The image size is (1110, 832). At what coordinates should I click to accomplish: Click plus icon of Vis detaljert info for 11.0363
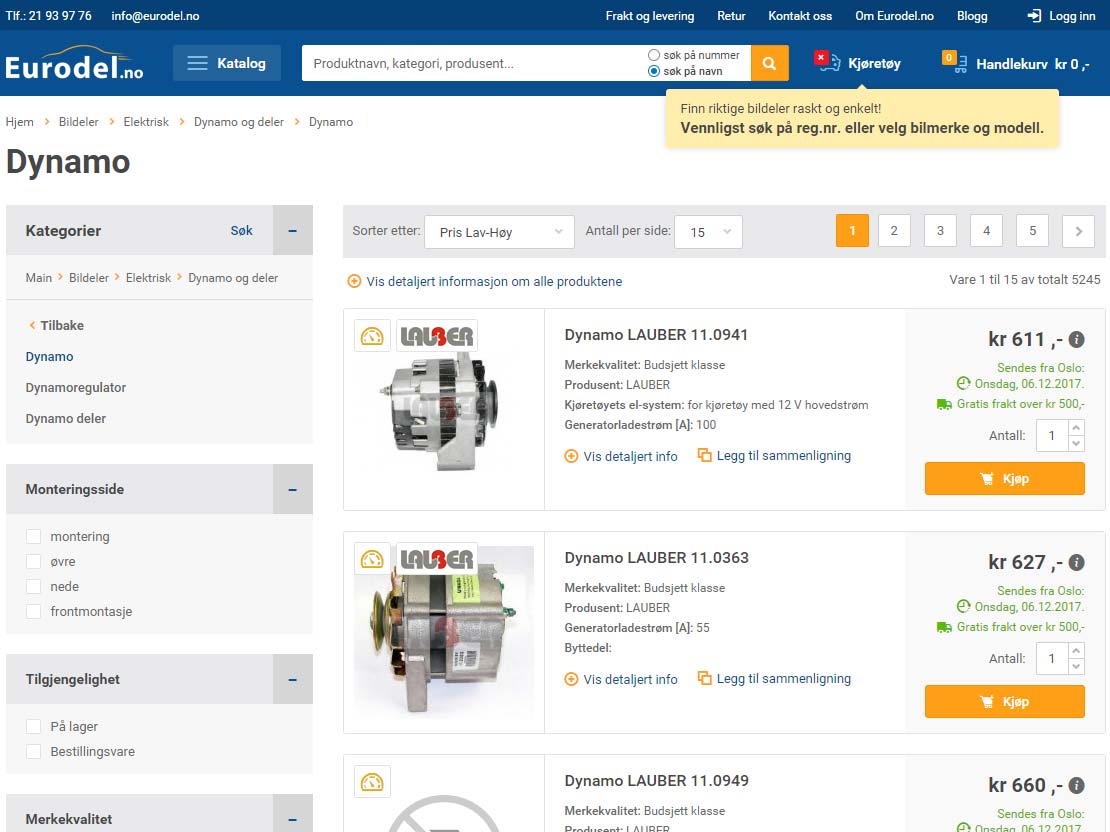571,679
